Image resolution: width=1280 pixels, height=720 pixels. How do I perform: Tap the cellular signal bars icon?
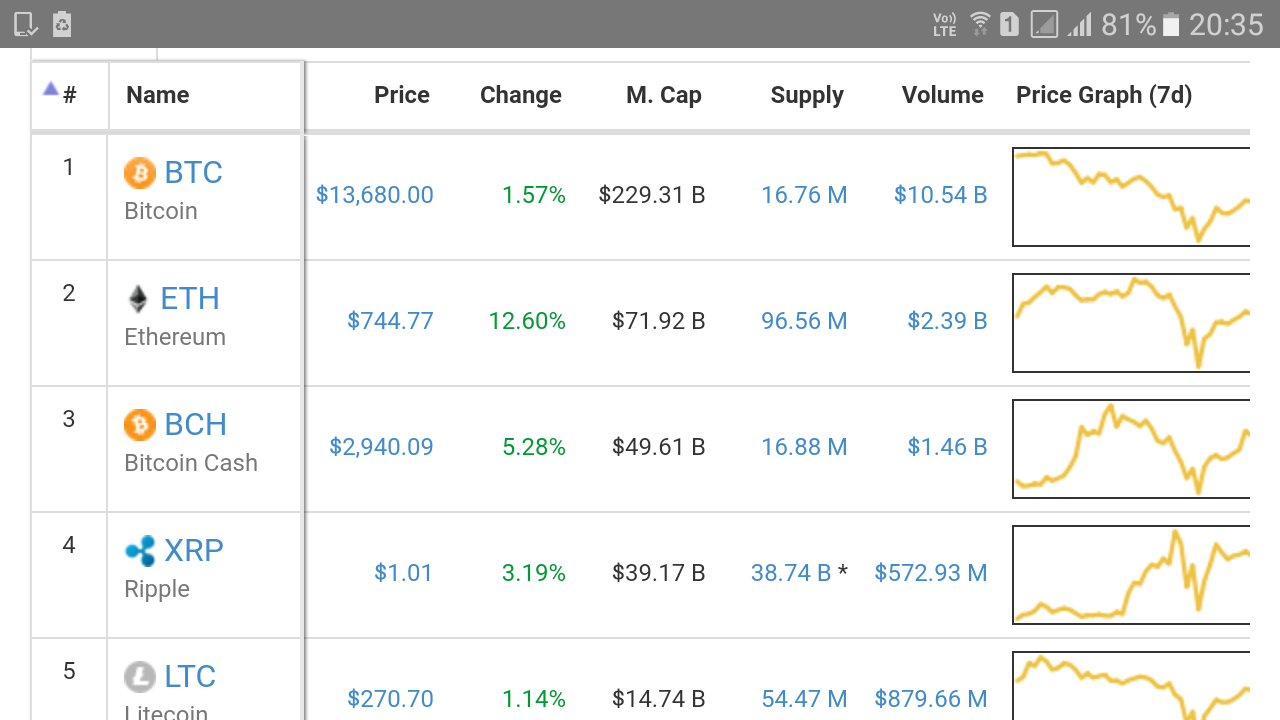point(1080,24)
